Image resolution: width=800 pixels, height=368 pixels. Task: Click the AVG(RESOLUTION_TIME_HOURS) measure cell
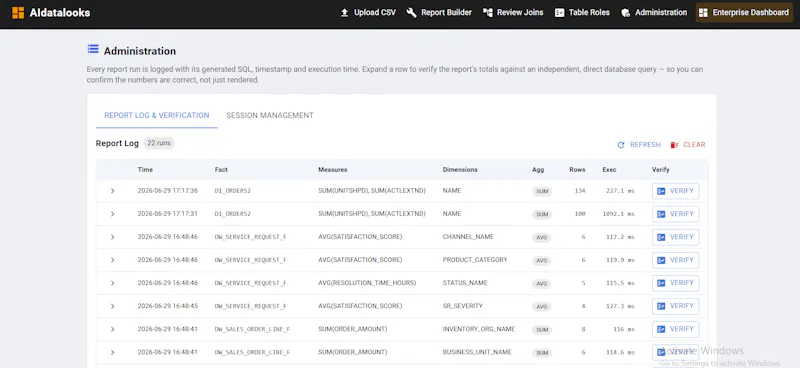tap(367, 283)
